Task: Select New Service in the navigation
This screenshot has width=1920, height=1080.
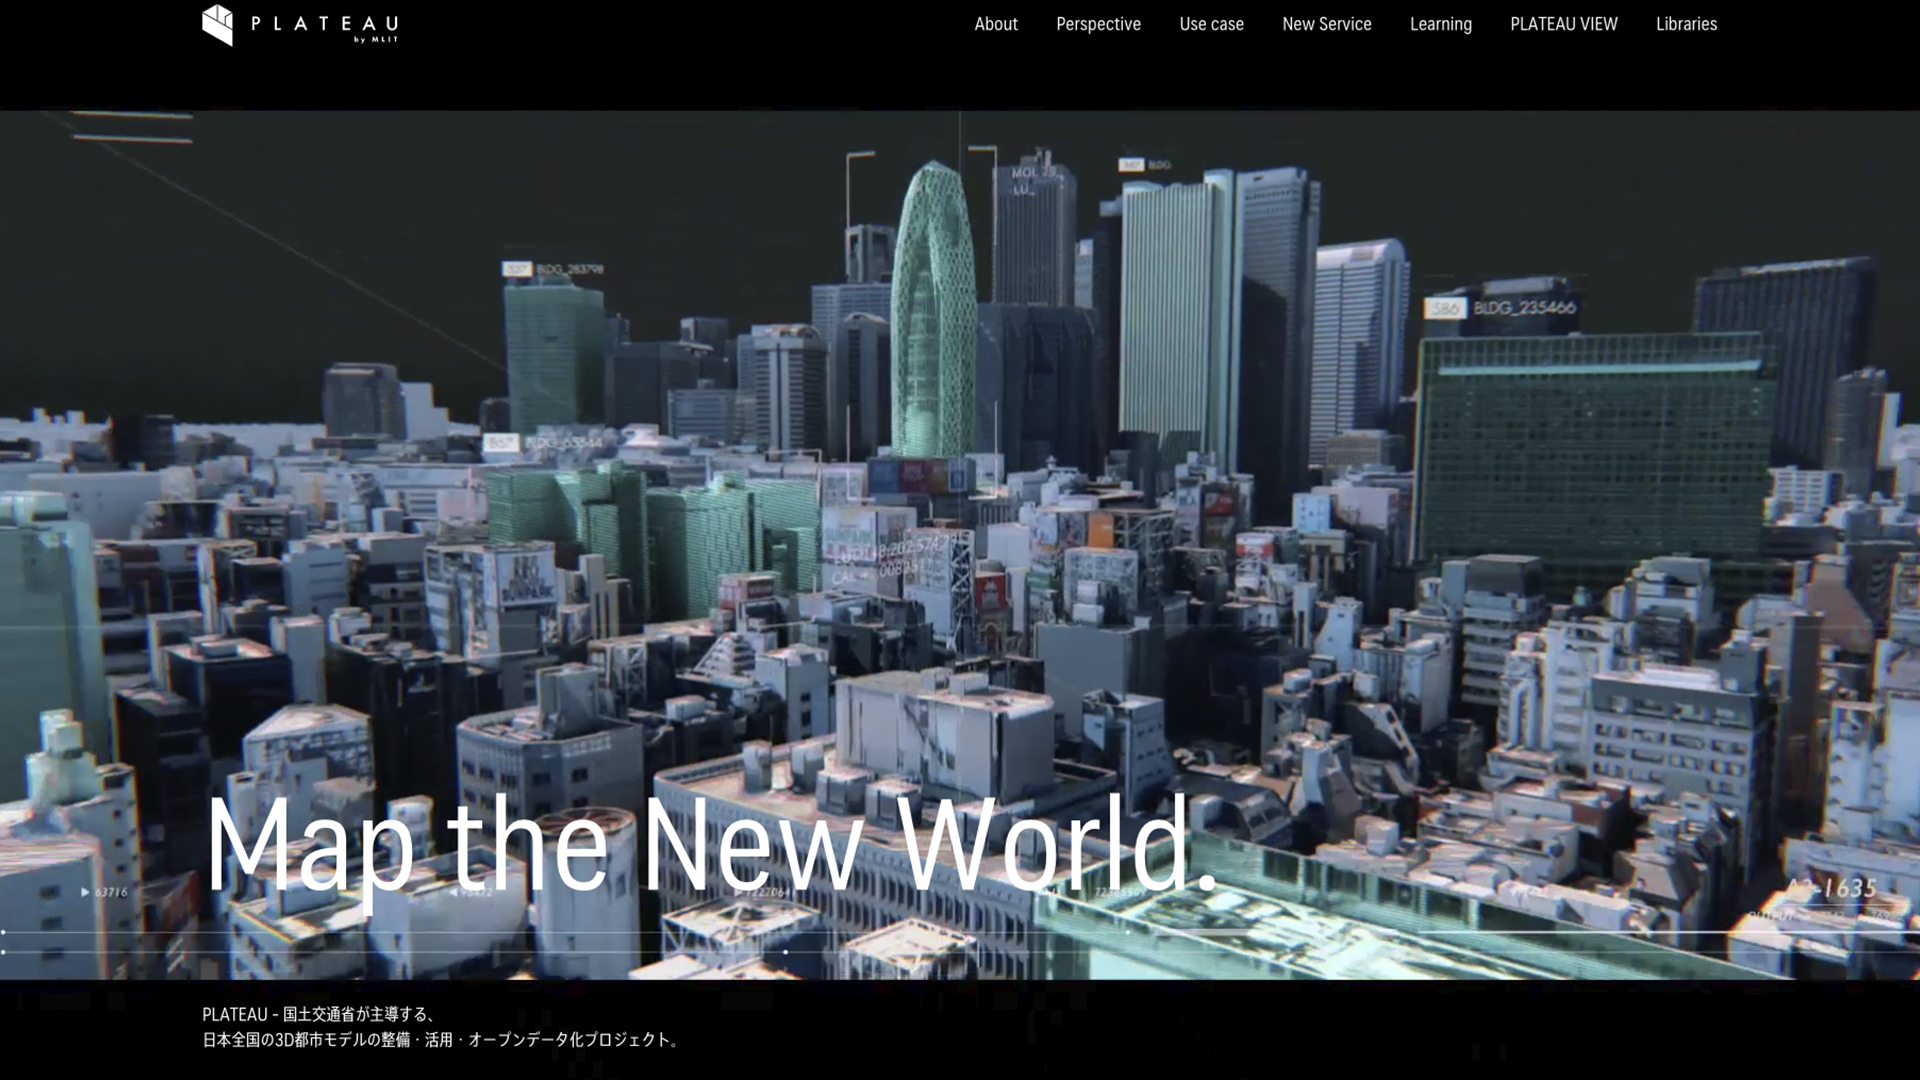Action: (x=1326, y=24)
